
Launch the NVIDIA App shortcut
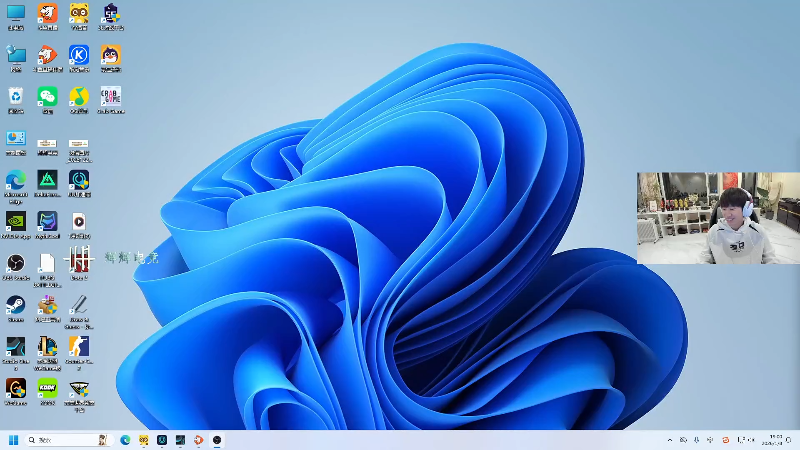tap(16, 226)
